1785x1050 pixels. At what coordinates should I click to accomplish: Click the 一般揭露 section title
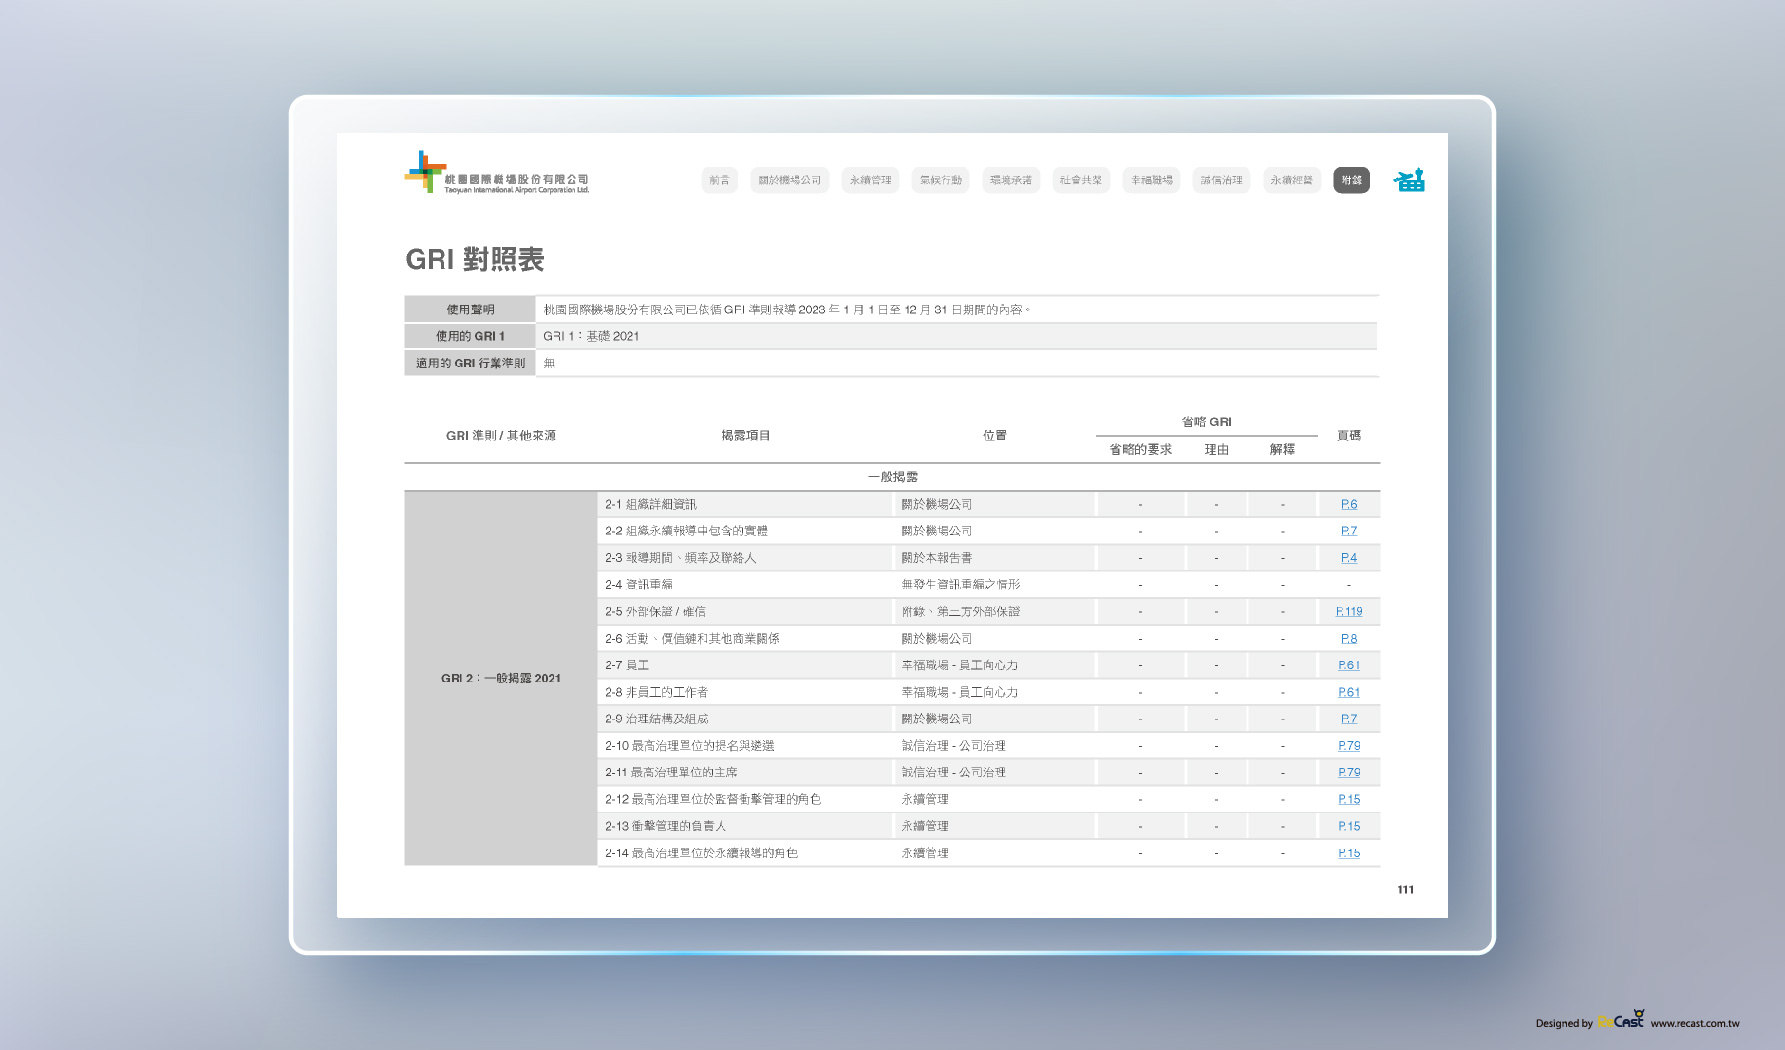tap(892, 477)
